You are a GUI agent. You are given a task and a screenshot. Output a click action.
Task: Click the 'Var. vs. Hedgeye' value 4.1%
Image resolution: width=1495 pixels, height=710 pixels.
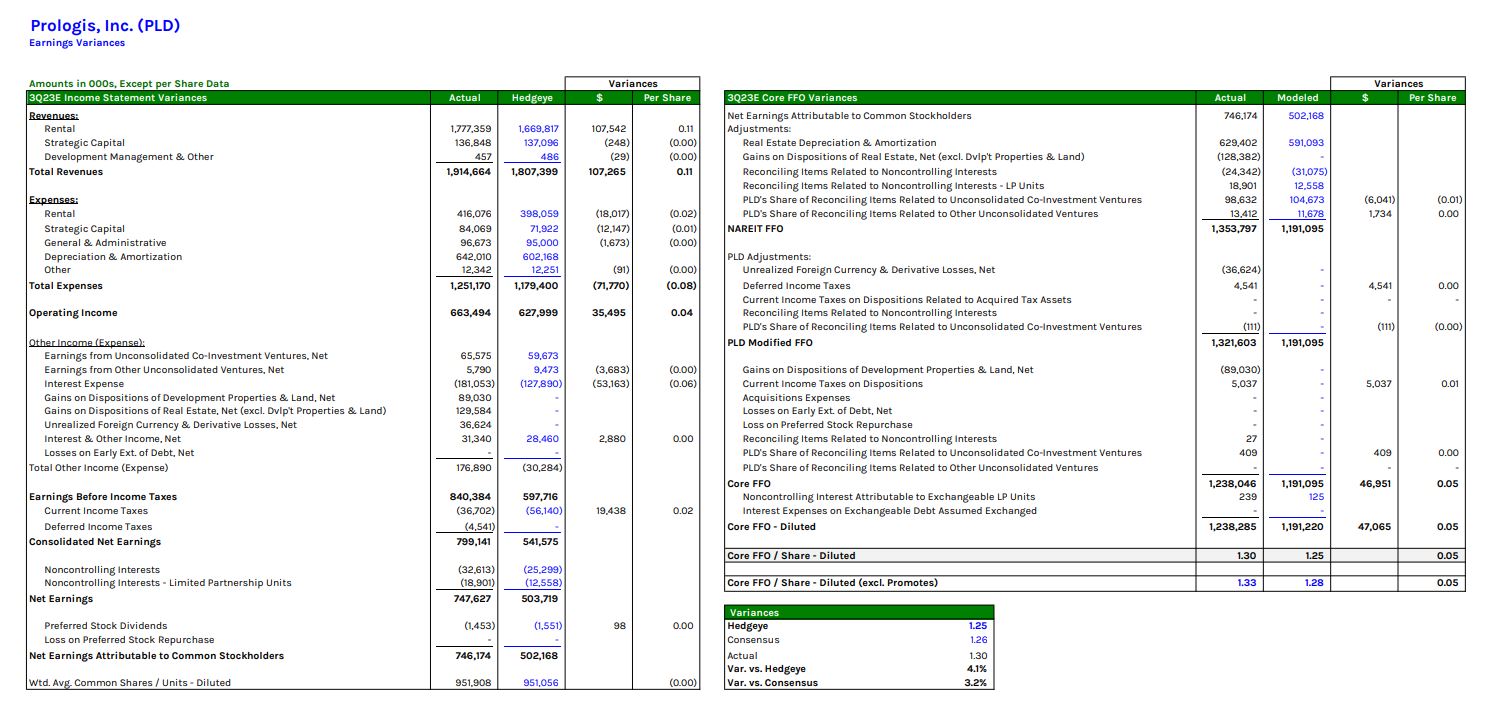tap(977, 669)
